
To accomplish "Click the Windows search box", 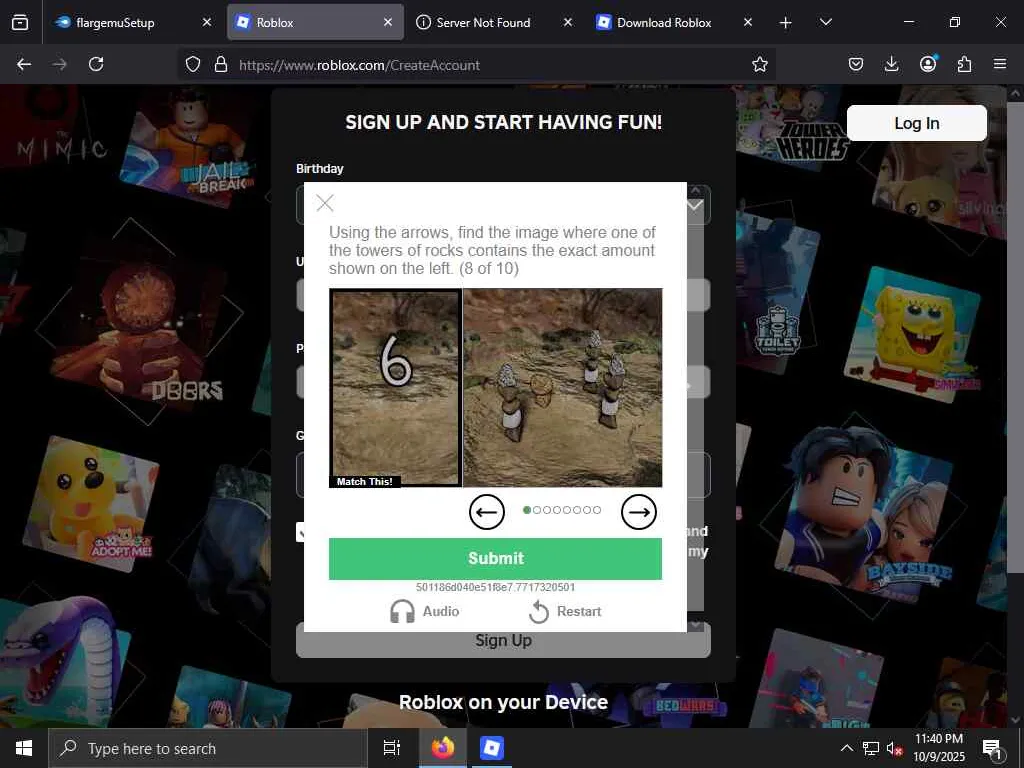I will [x=208, y=748].
